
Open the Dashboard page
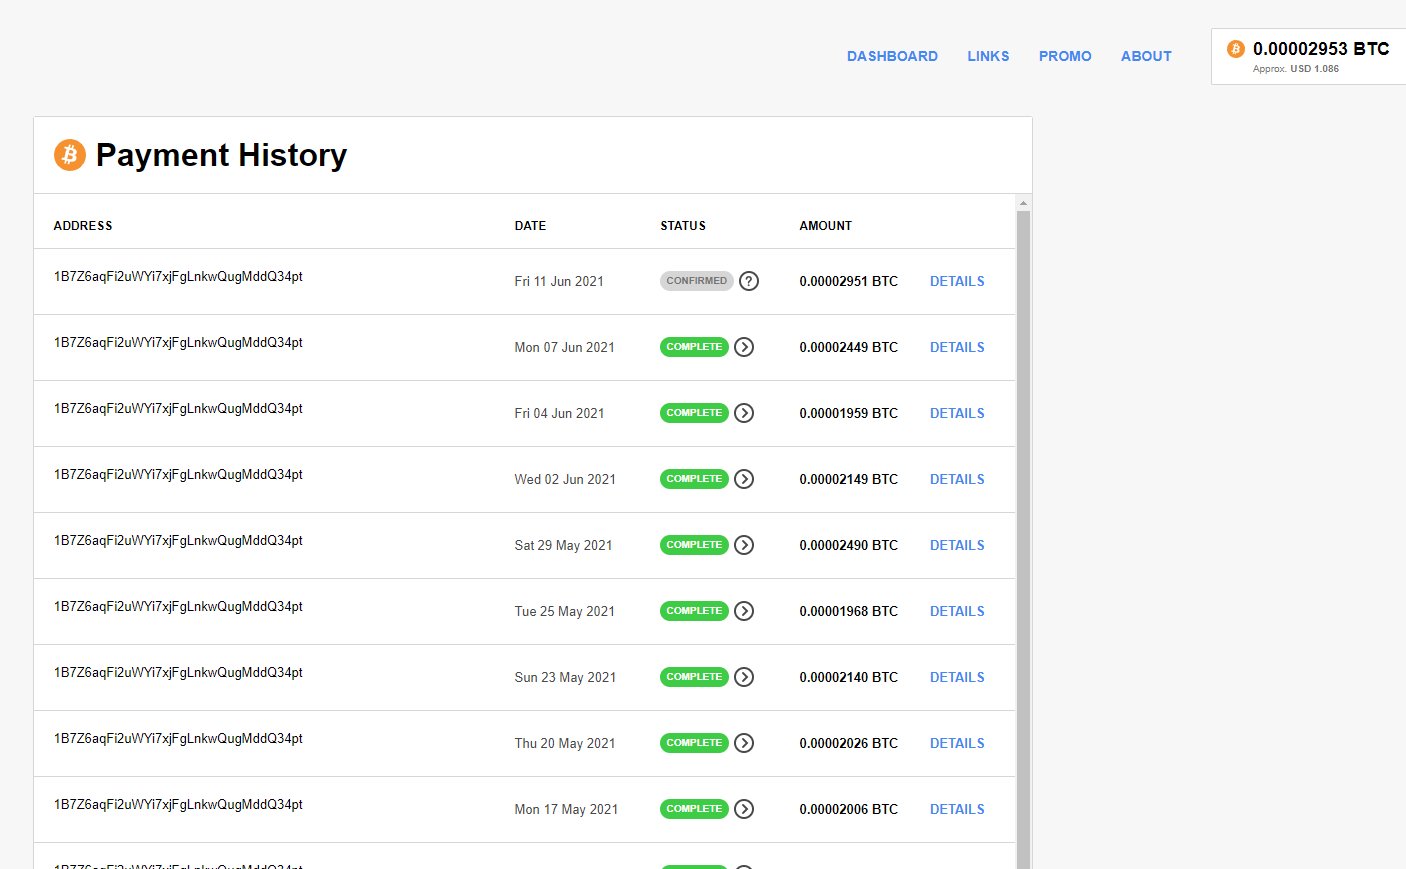pyautogui.click(x=892, y=56)
